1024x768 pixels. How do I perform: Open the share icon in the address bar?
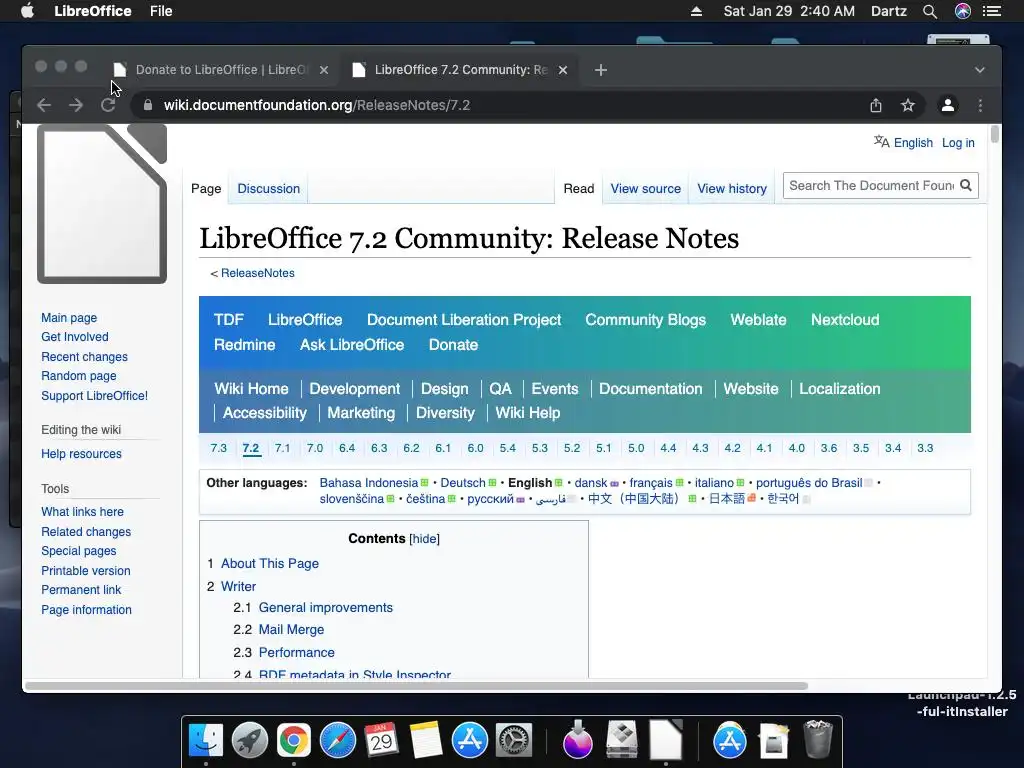coord(876,105)
